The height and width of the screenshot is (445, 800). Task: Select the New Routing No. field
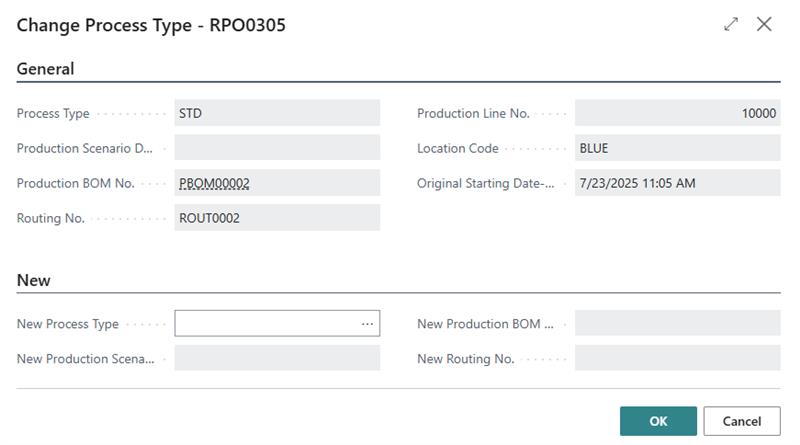[x=677, y=359]
